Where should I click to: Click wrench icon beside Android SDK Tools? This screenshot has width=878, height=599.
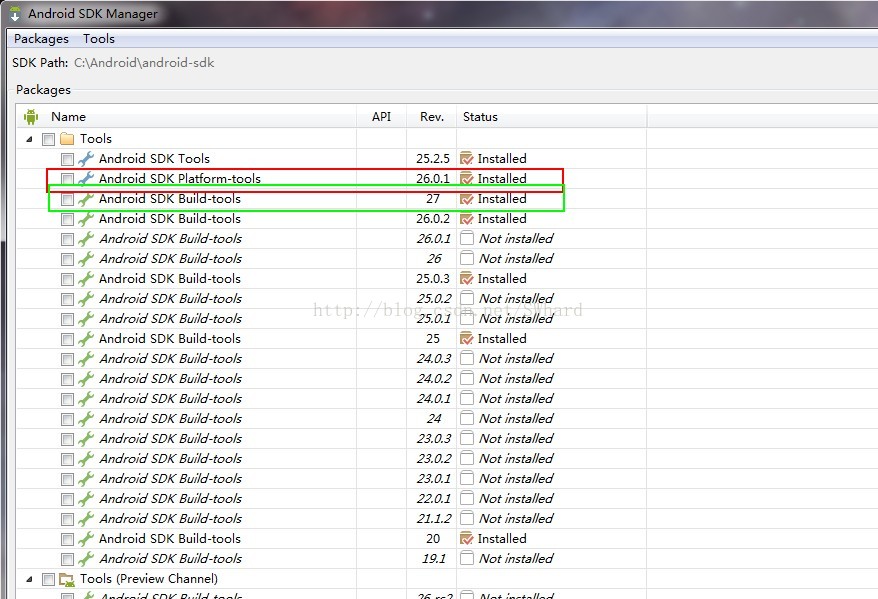point(86,159)
